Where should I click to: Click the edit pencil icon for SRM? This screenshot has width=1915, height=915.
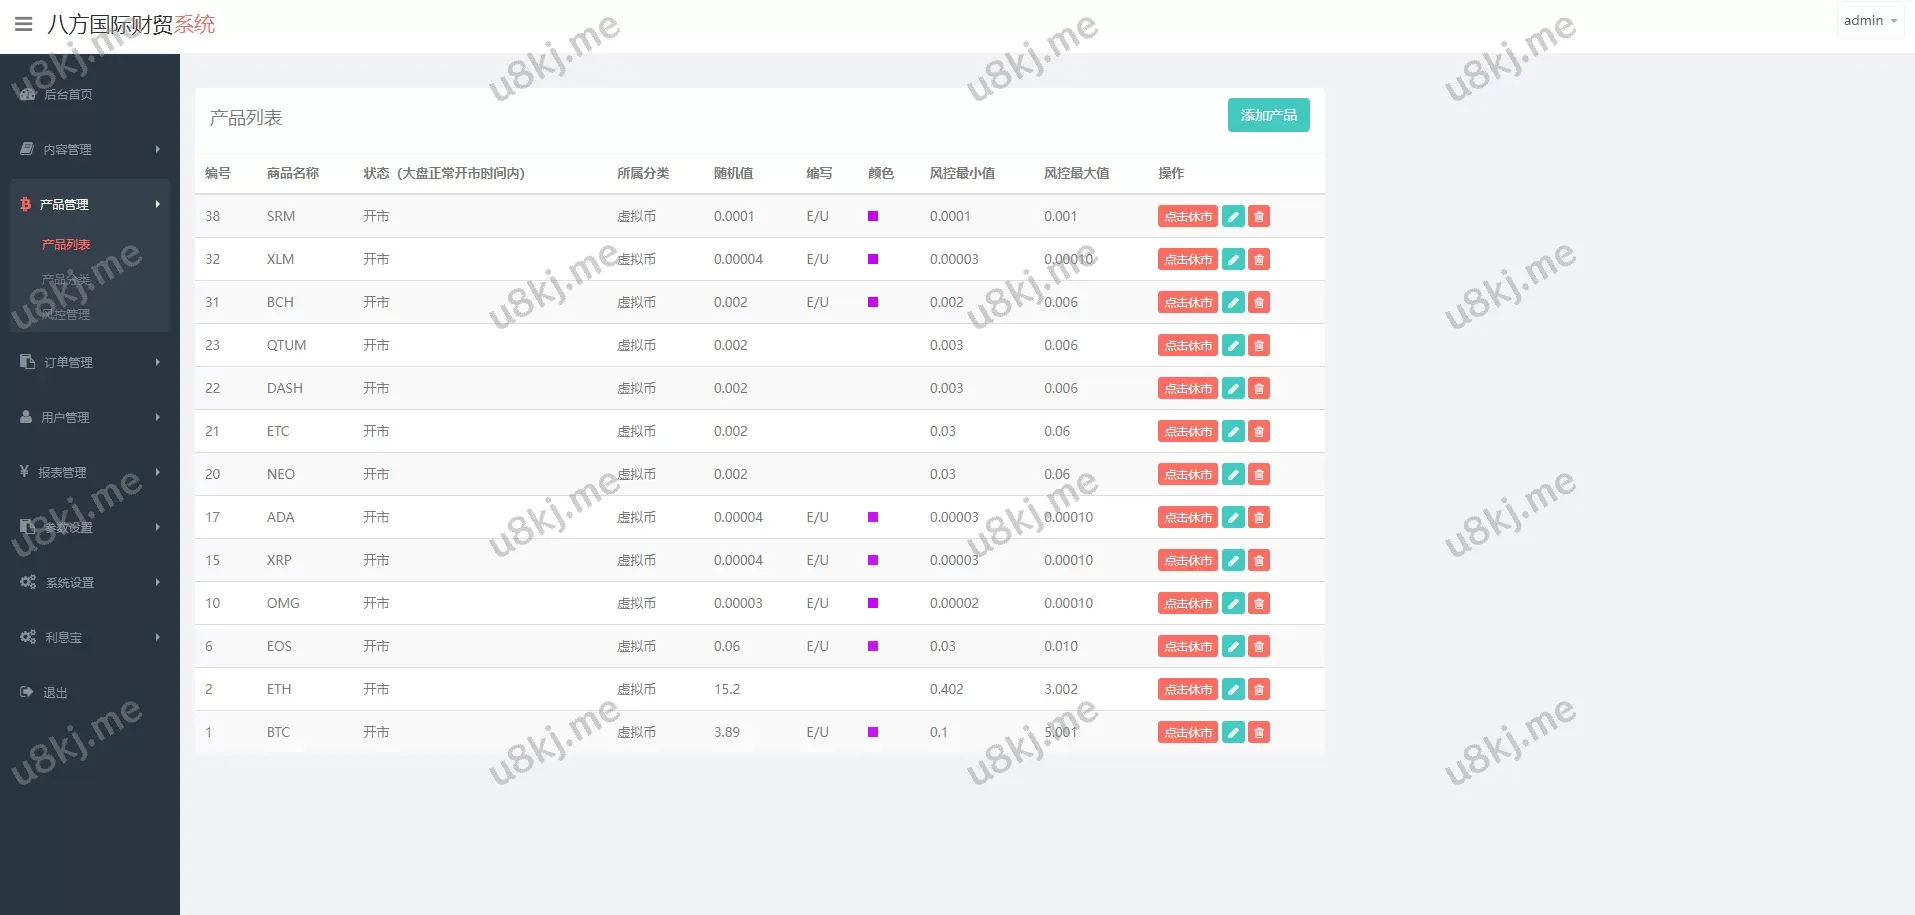click(1233, 216)
